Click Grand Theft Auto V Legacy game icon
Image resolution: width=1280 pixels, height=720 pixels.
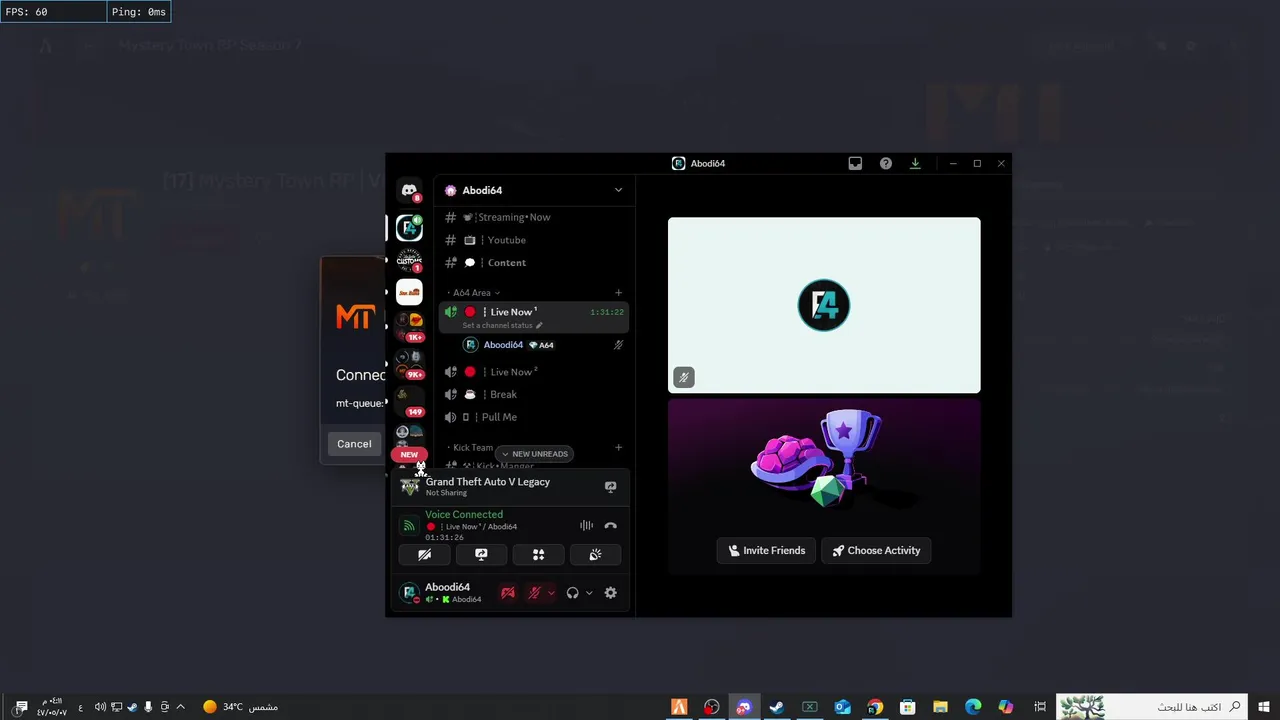[409, 487]
